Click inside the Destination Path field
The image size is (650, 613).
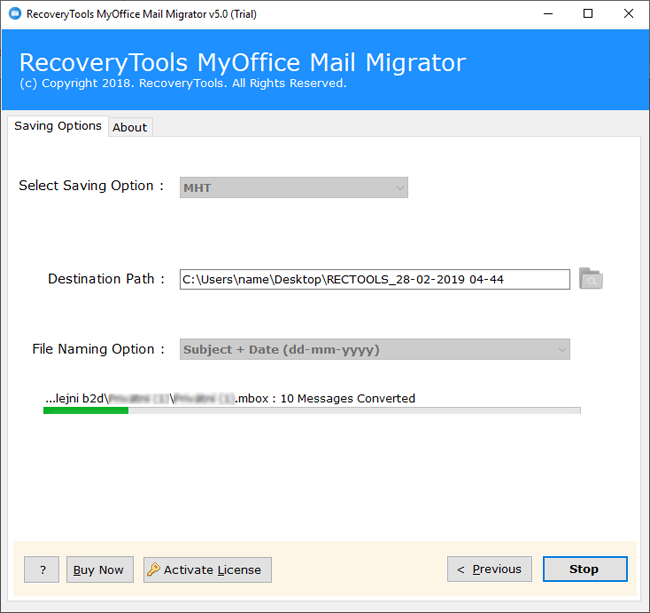[x=375, y=279]
